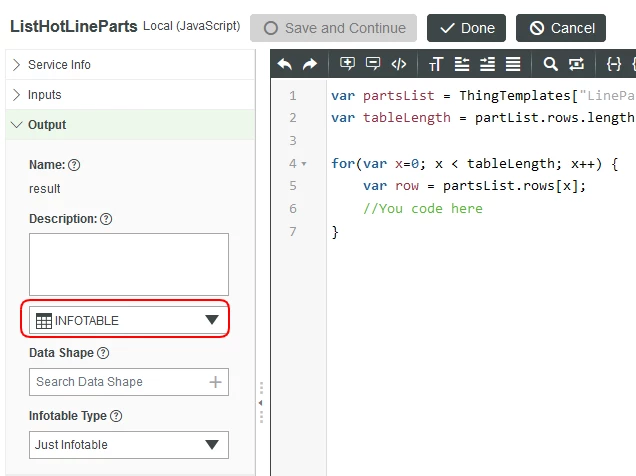636x476 pixels.
Task: Fold the code block at line 4
Action: pyautogui.click(x=304, y=164)
